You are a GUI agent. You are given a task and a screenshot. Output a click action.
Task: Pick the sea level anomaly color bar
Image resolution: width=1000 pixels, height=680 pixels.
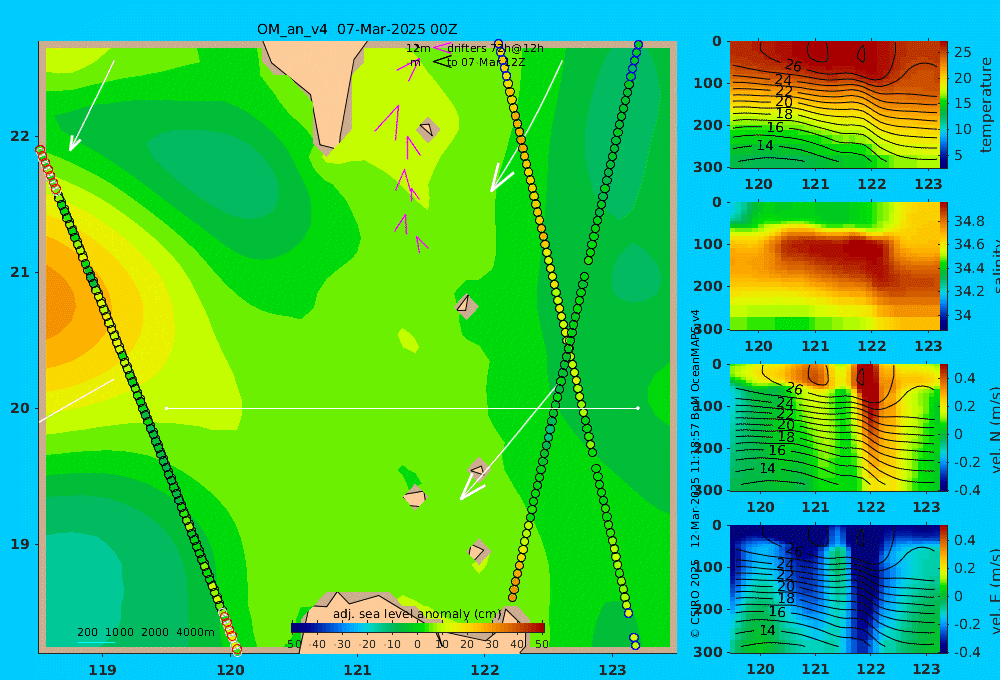point(418,627)
